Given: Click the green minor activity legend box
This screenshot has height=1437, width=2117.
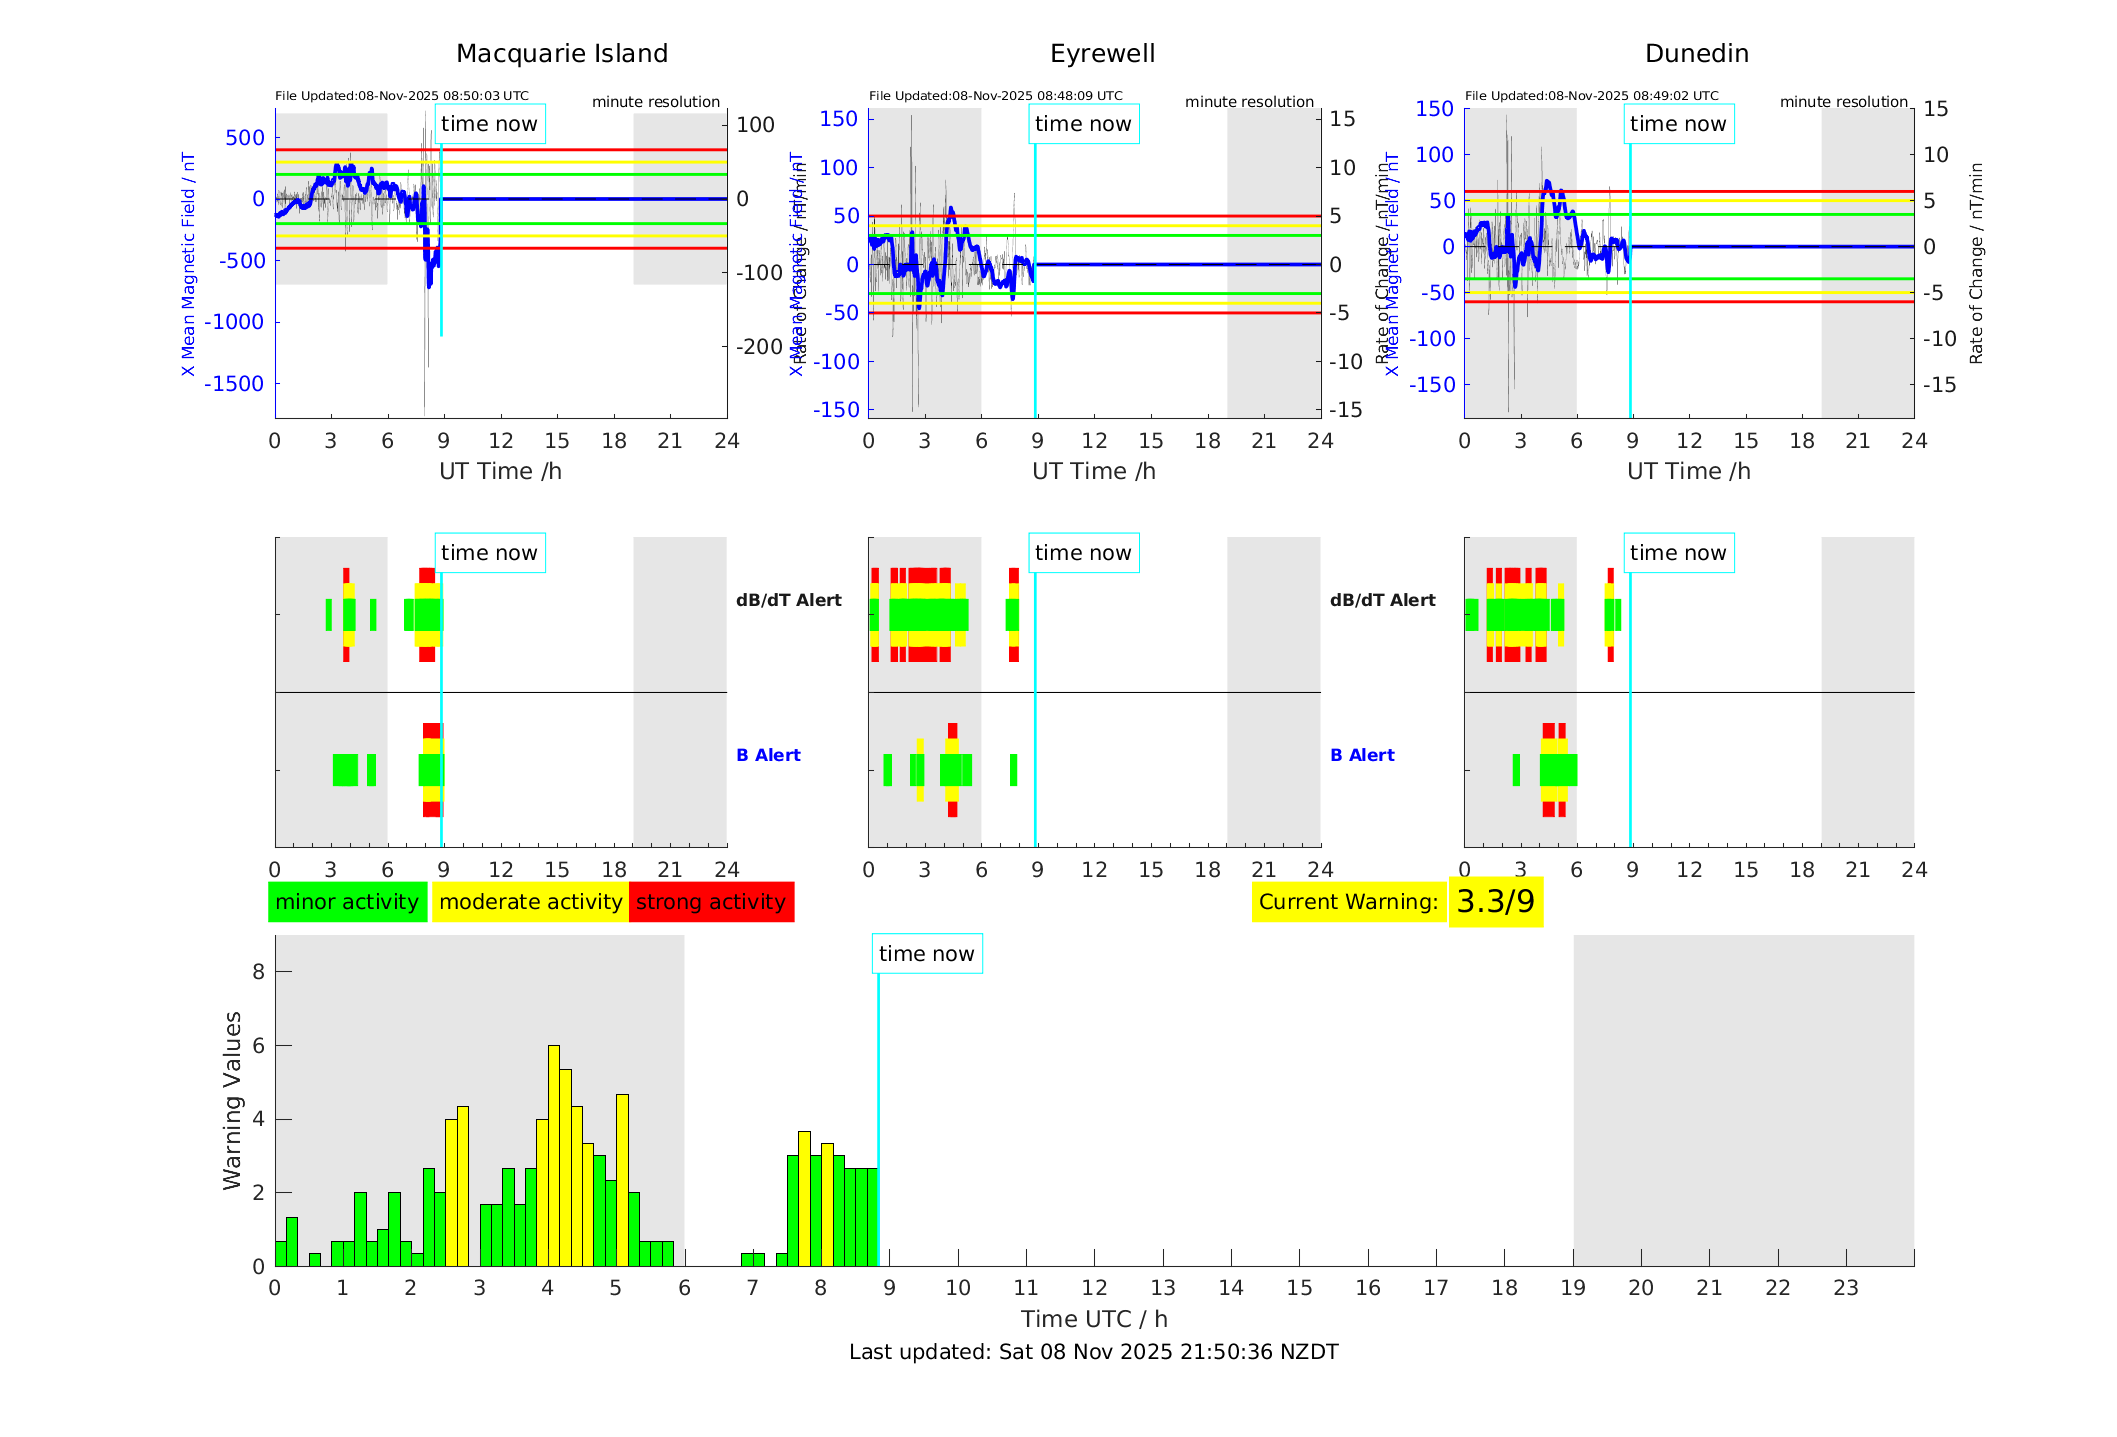Looking at the screenshot, I should point(347,902).
